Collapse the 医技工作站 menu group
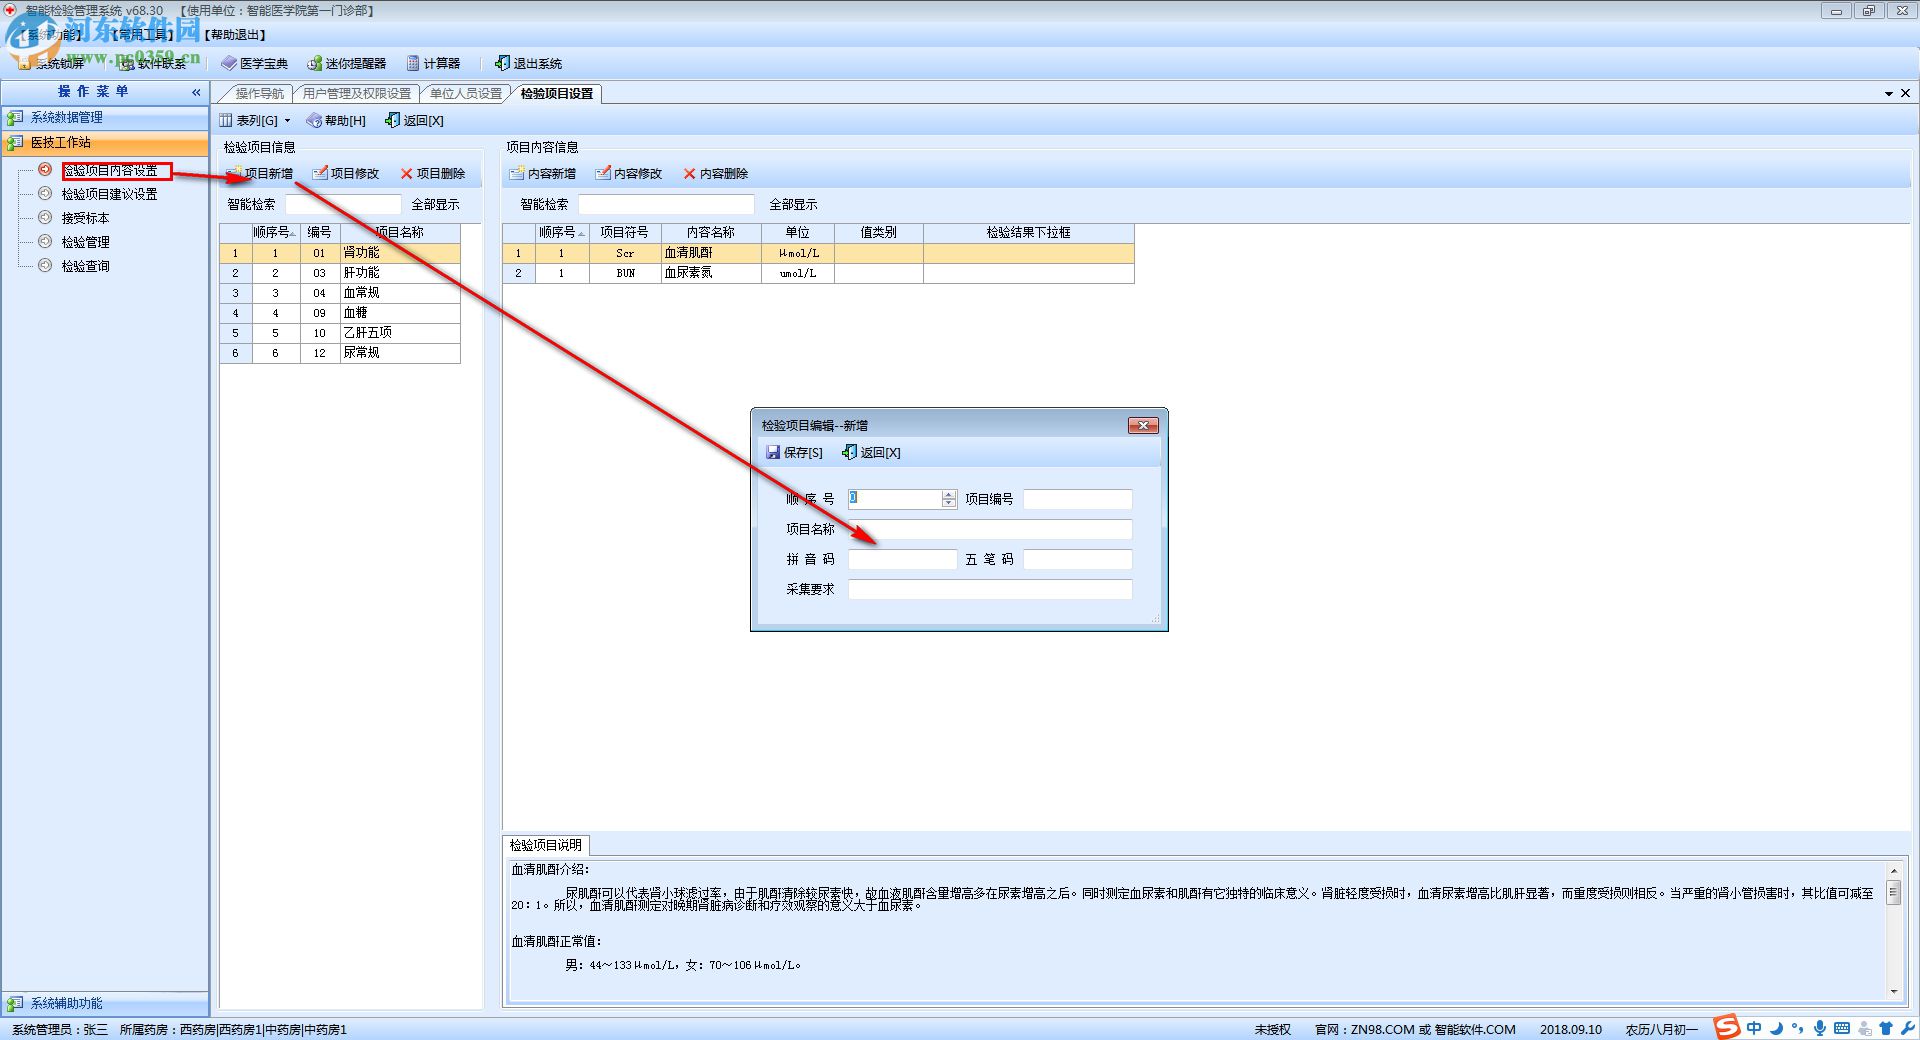 pos(105,142)
